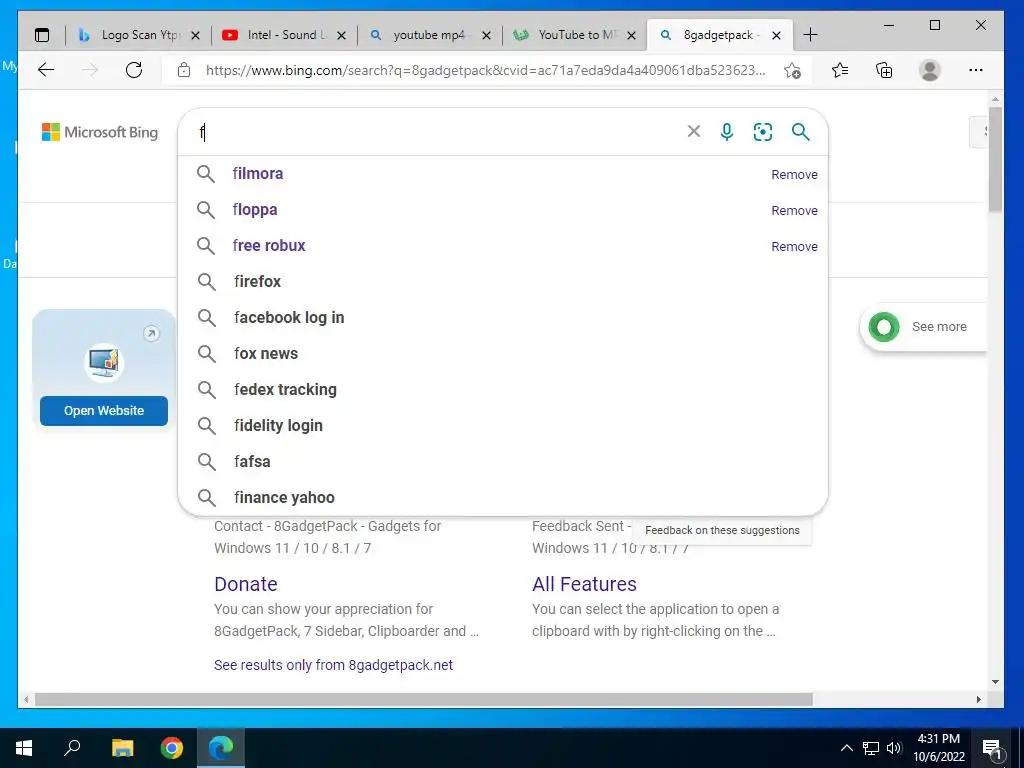The height and width of the screenshot is (768, 1024).
Task: Switch to Logo Scan Ytp tab
Action: pyautogui.click(x=138, y=35)
